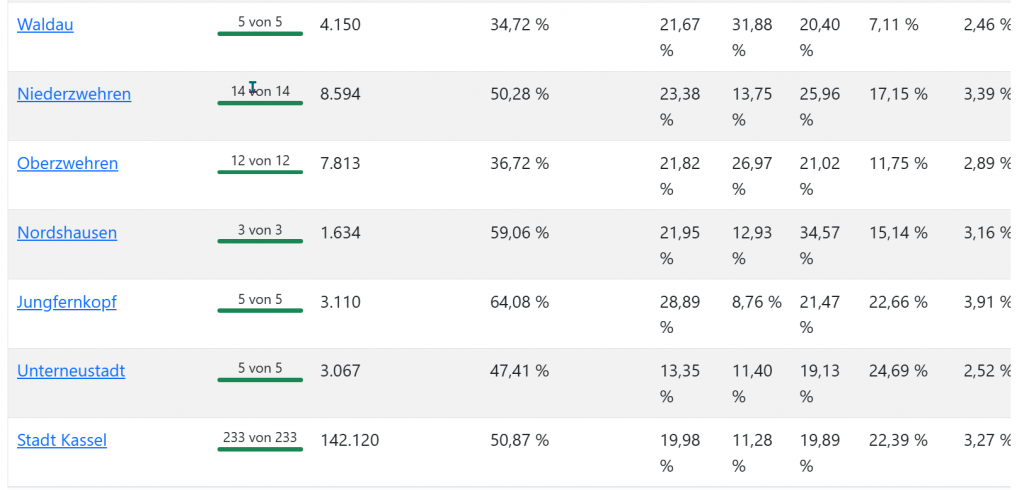Click Unterneustadt's '5 von 5' progress bar
This screenshot has height=490, width=1024.
pyautogui.click(x=260, y=372)
